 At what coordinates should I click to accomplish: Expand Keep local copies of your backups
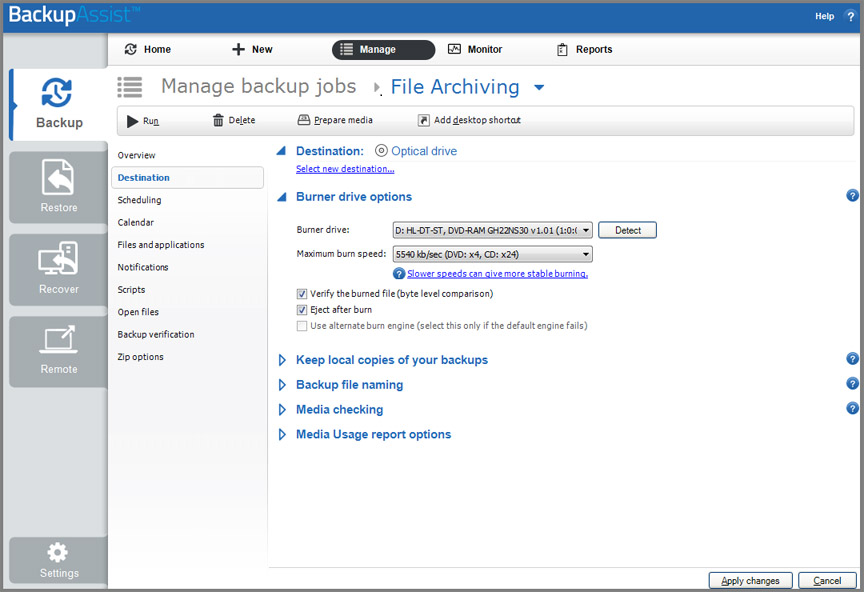pyautogui.click(x=282, y=360)
